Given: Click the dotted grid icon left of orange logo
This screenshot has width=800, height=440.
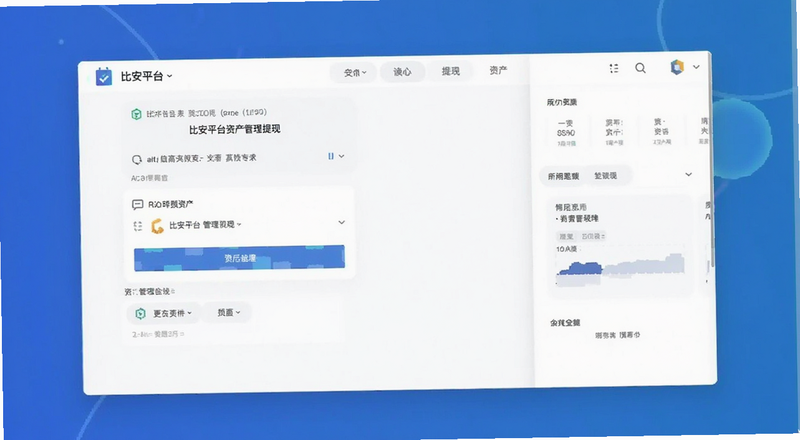Looking at the screenshot, I should 138,226.
